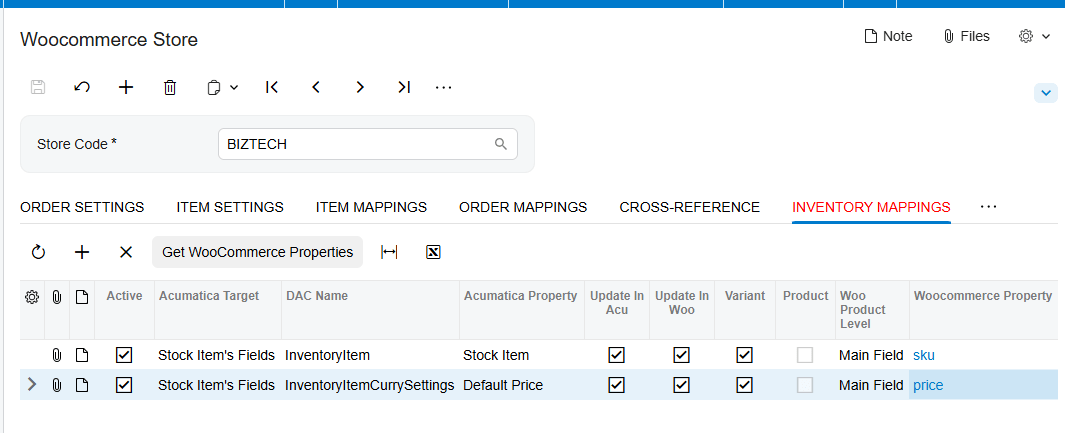
Task: Go to the next record
Action: point(360,87)
